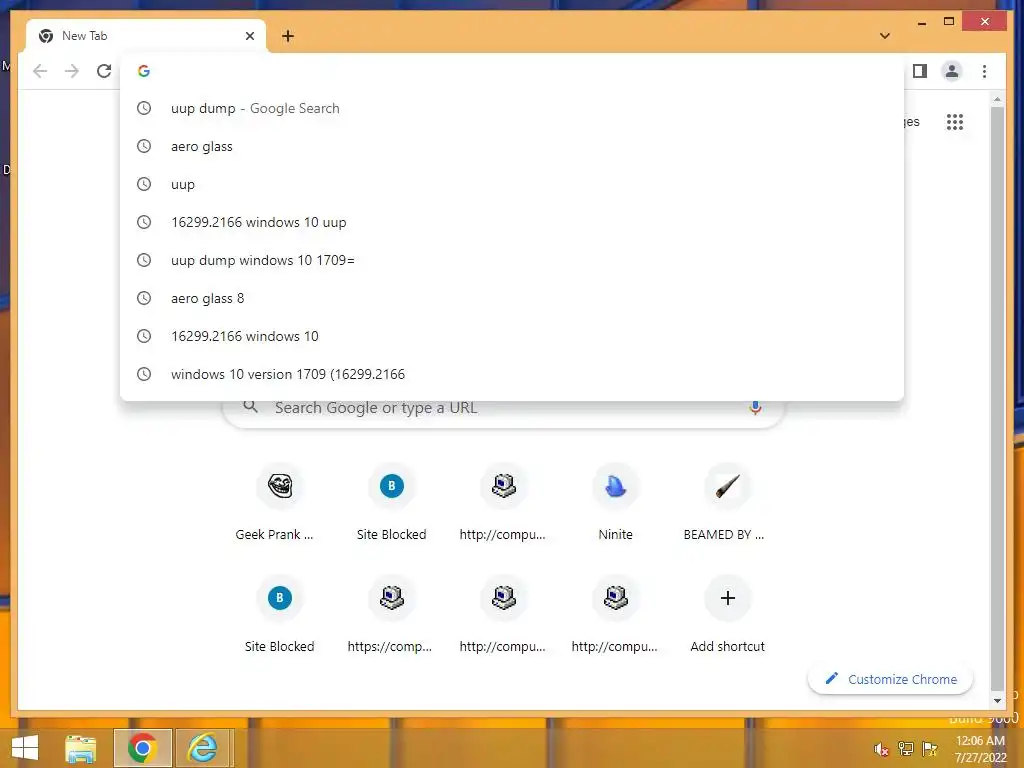Choose 'windows 10 version 1709 (16299.2166' suggestion

pyautogui.click(x=512, y=374)
